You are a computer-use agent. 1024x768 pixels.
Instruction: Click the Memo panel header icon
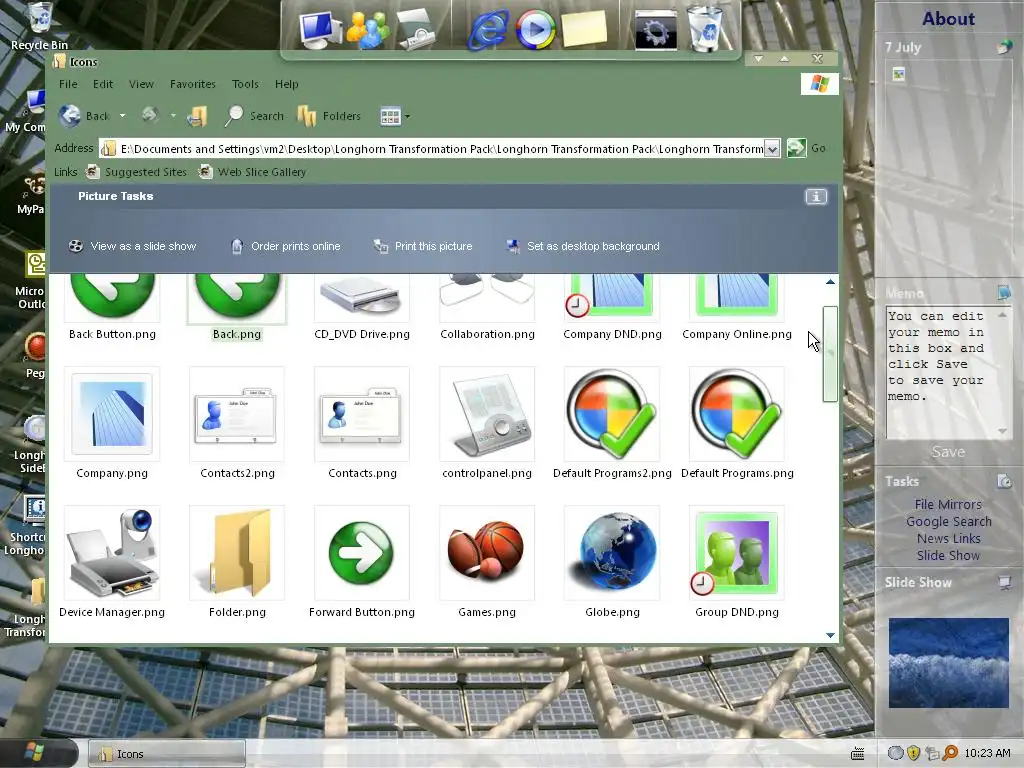coord(1004,293)
